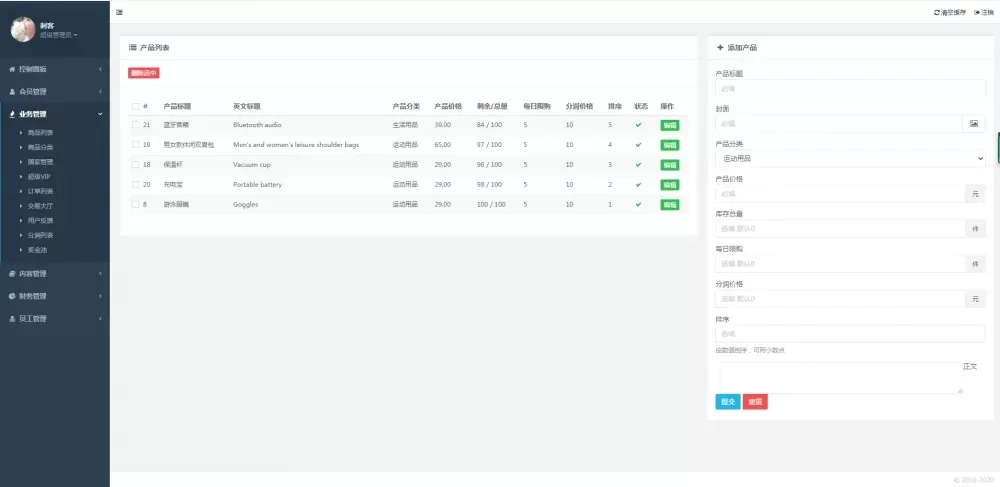
Task: Select the checkbox for Vacuum cup row
Action: pos(136,165)
